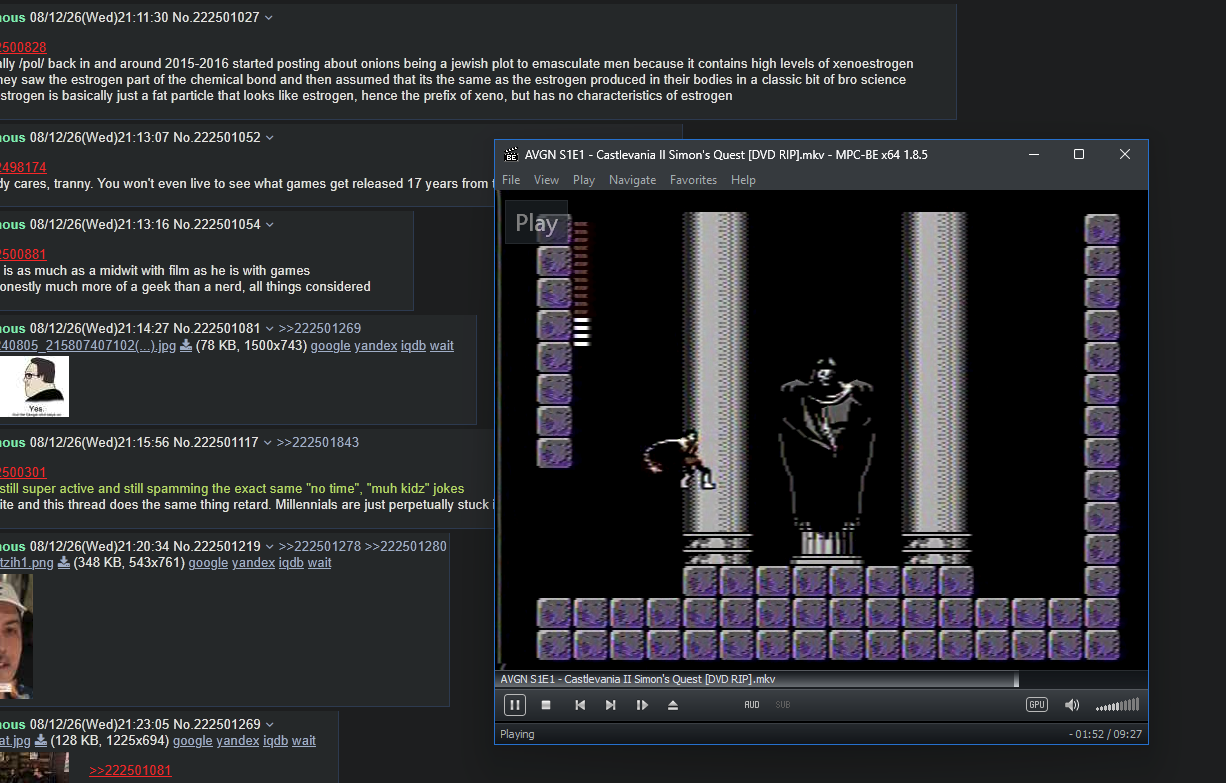This screenshot has height=783, width=1226.
Task: Click google link for the 1500x743 image
Action: (330, 346)
